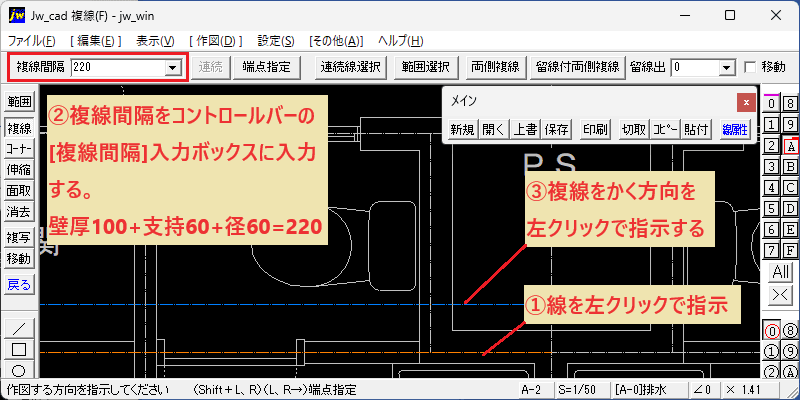Viewport: 800px width, 400px height.
Task: Open the ファイル(F) menu
Action: (x=32, y=41)
